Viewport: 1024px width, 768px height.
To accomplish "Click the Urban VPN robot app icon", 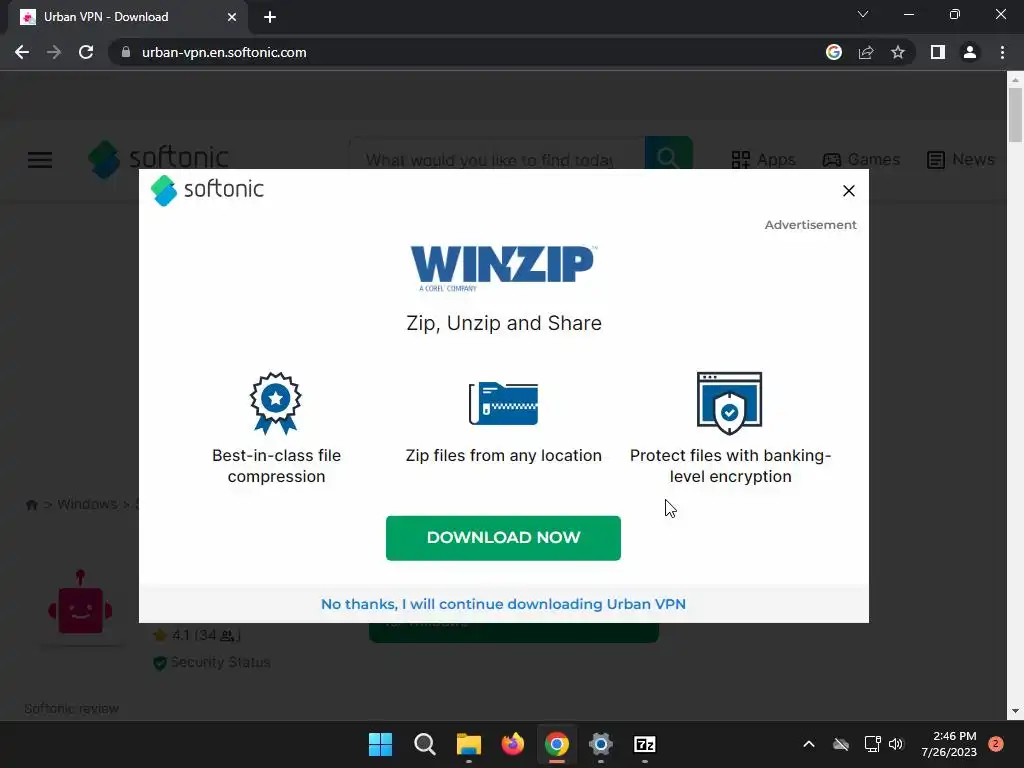I will [x=80, y=603].
